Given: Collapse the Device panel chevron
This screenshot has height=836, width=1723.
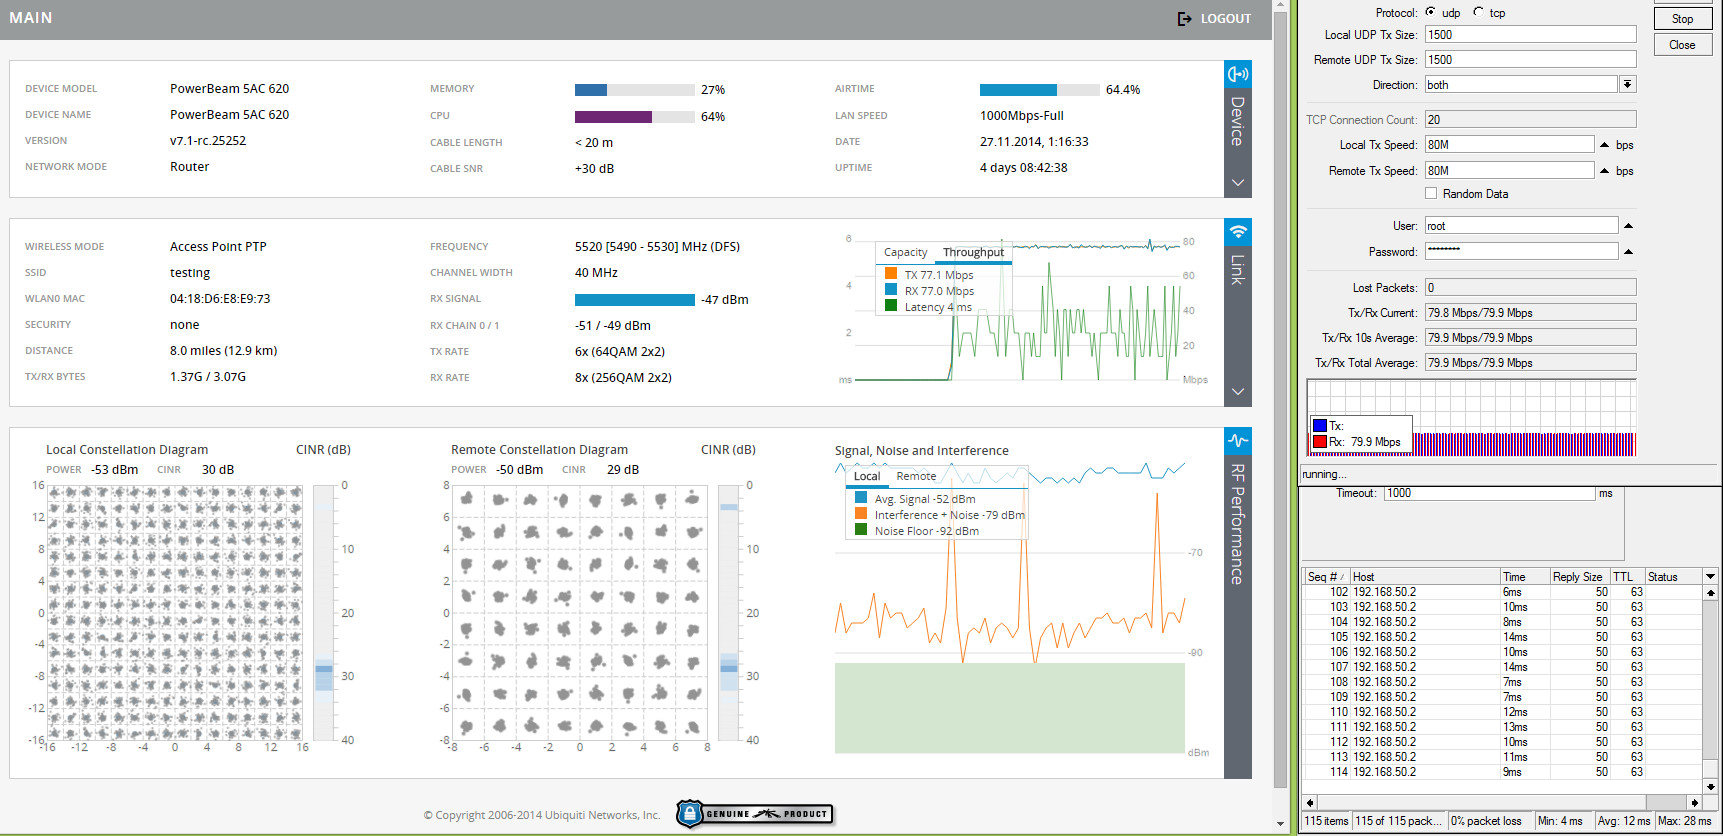Looking at the screenshot, I should (1238, 183).
